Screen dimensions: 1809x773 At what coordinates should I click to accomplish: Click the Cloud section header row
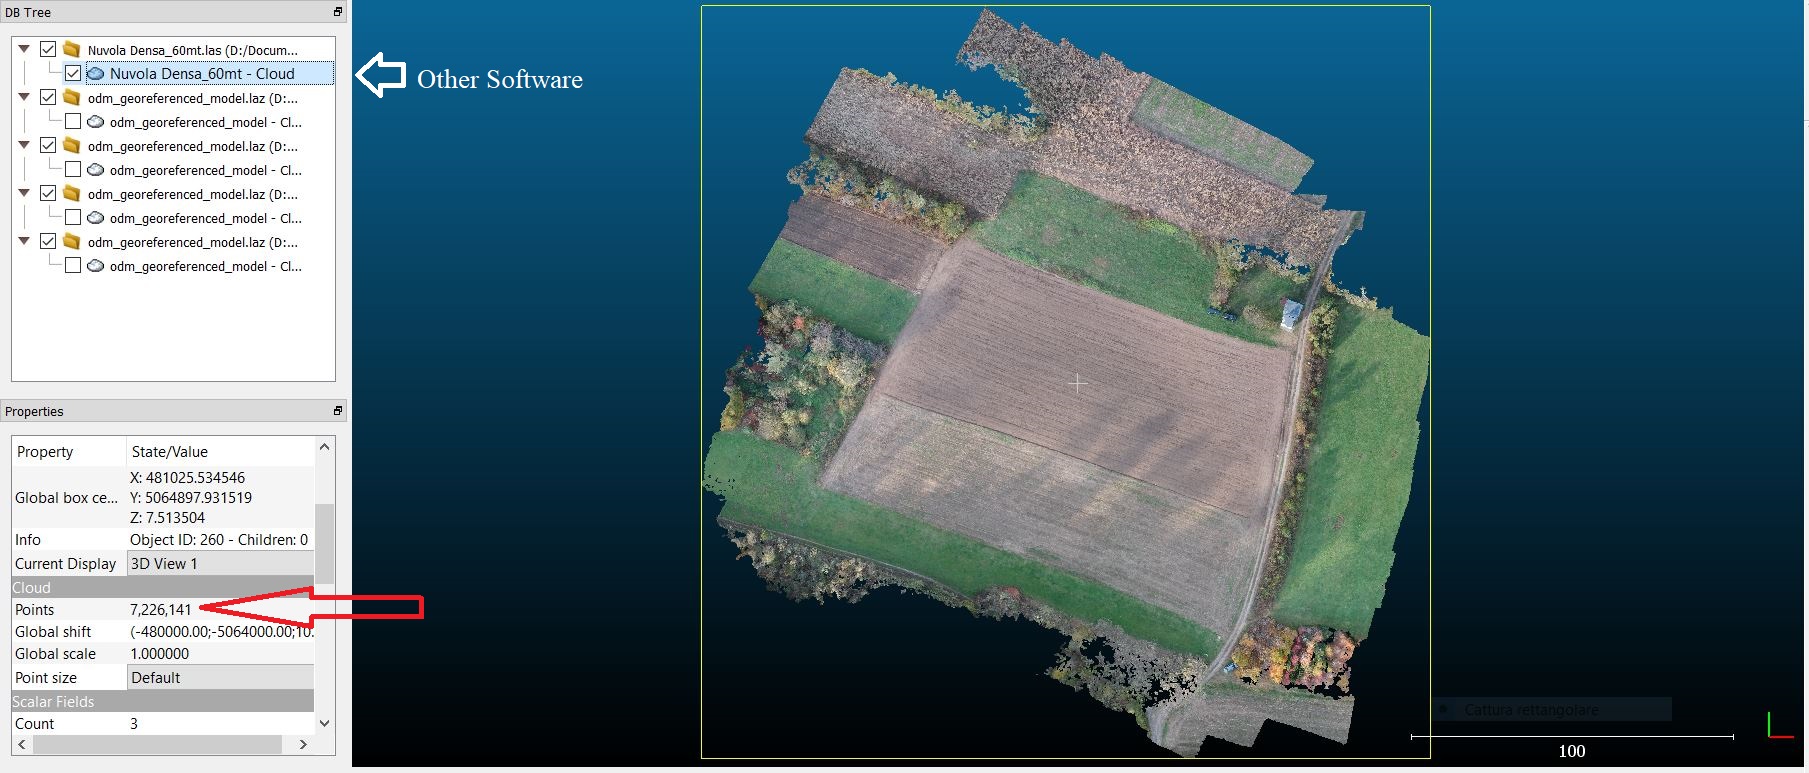163,587
